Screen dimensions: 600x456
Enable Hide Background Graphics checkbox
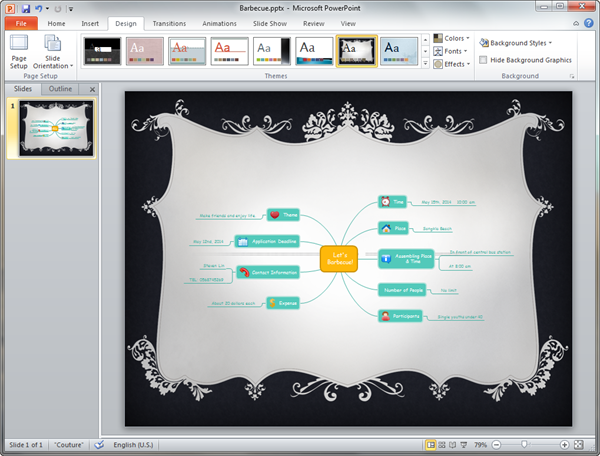point(484,60)
